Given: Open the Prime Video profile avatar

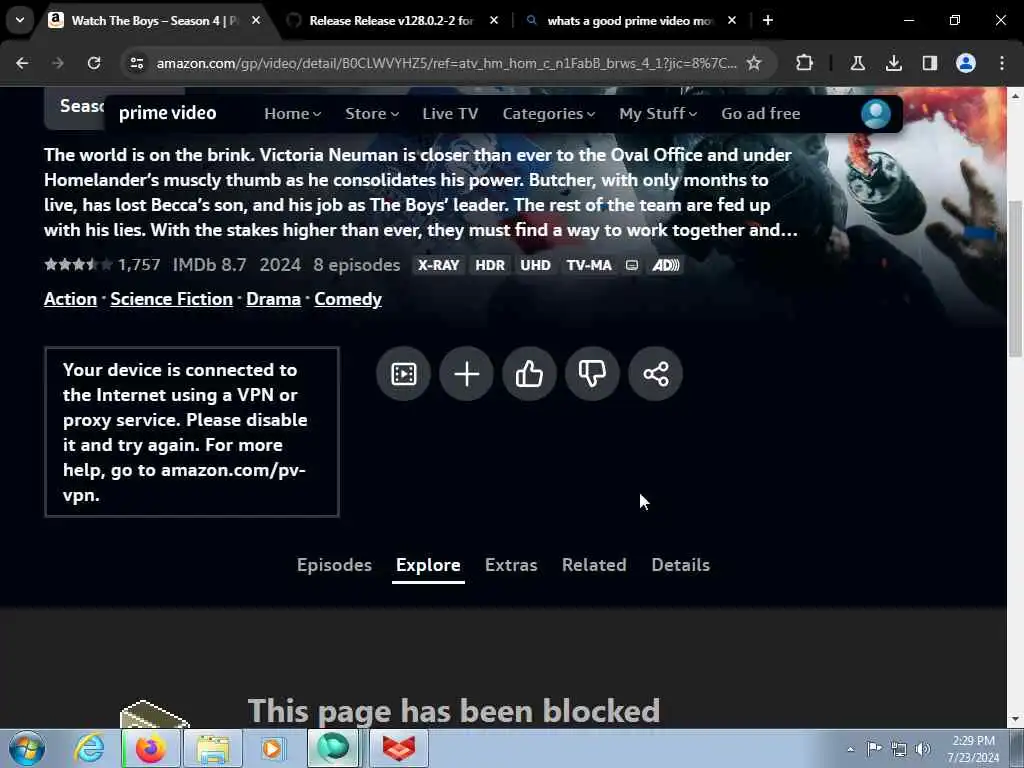Looking at the screenshot, I should 876,114.
